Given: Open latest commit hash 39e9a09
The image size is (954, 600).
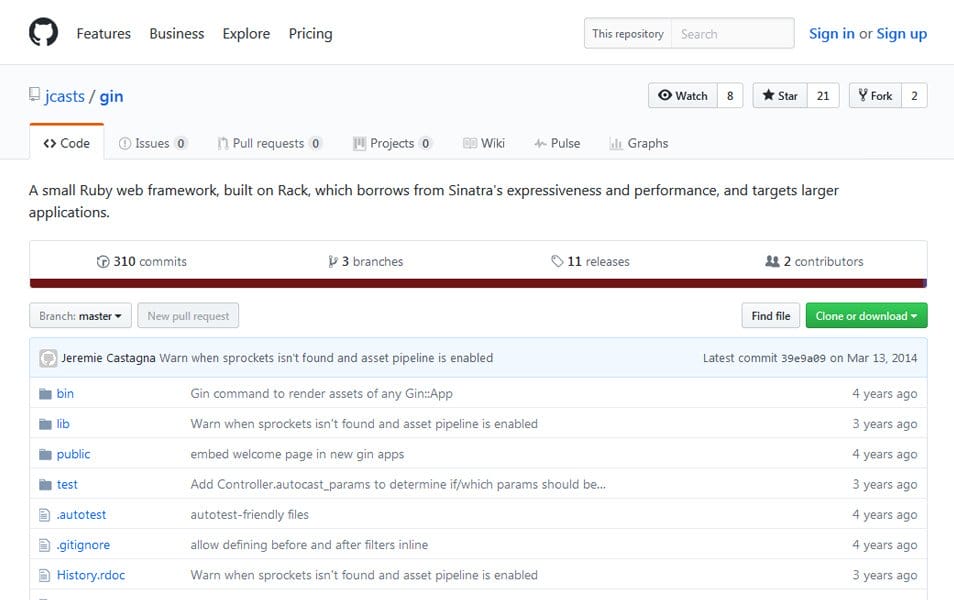Looking at the screenshot, I should 803,358.
